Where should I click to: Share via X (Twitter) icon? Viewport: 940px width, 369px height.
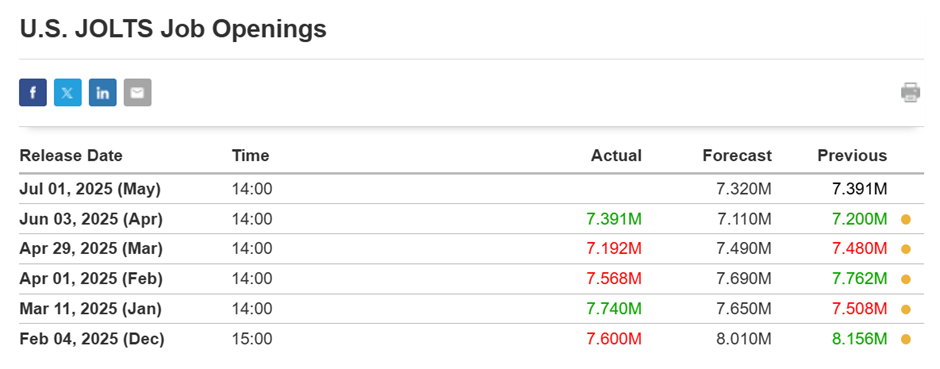tap(68, 93)
